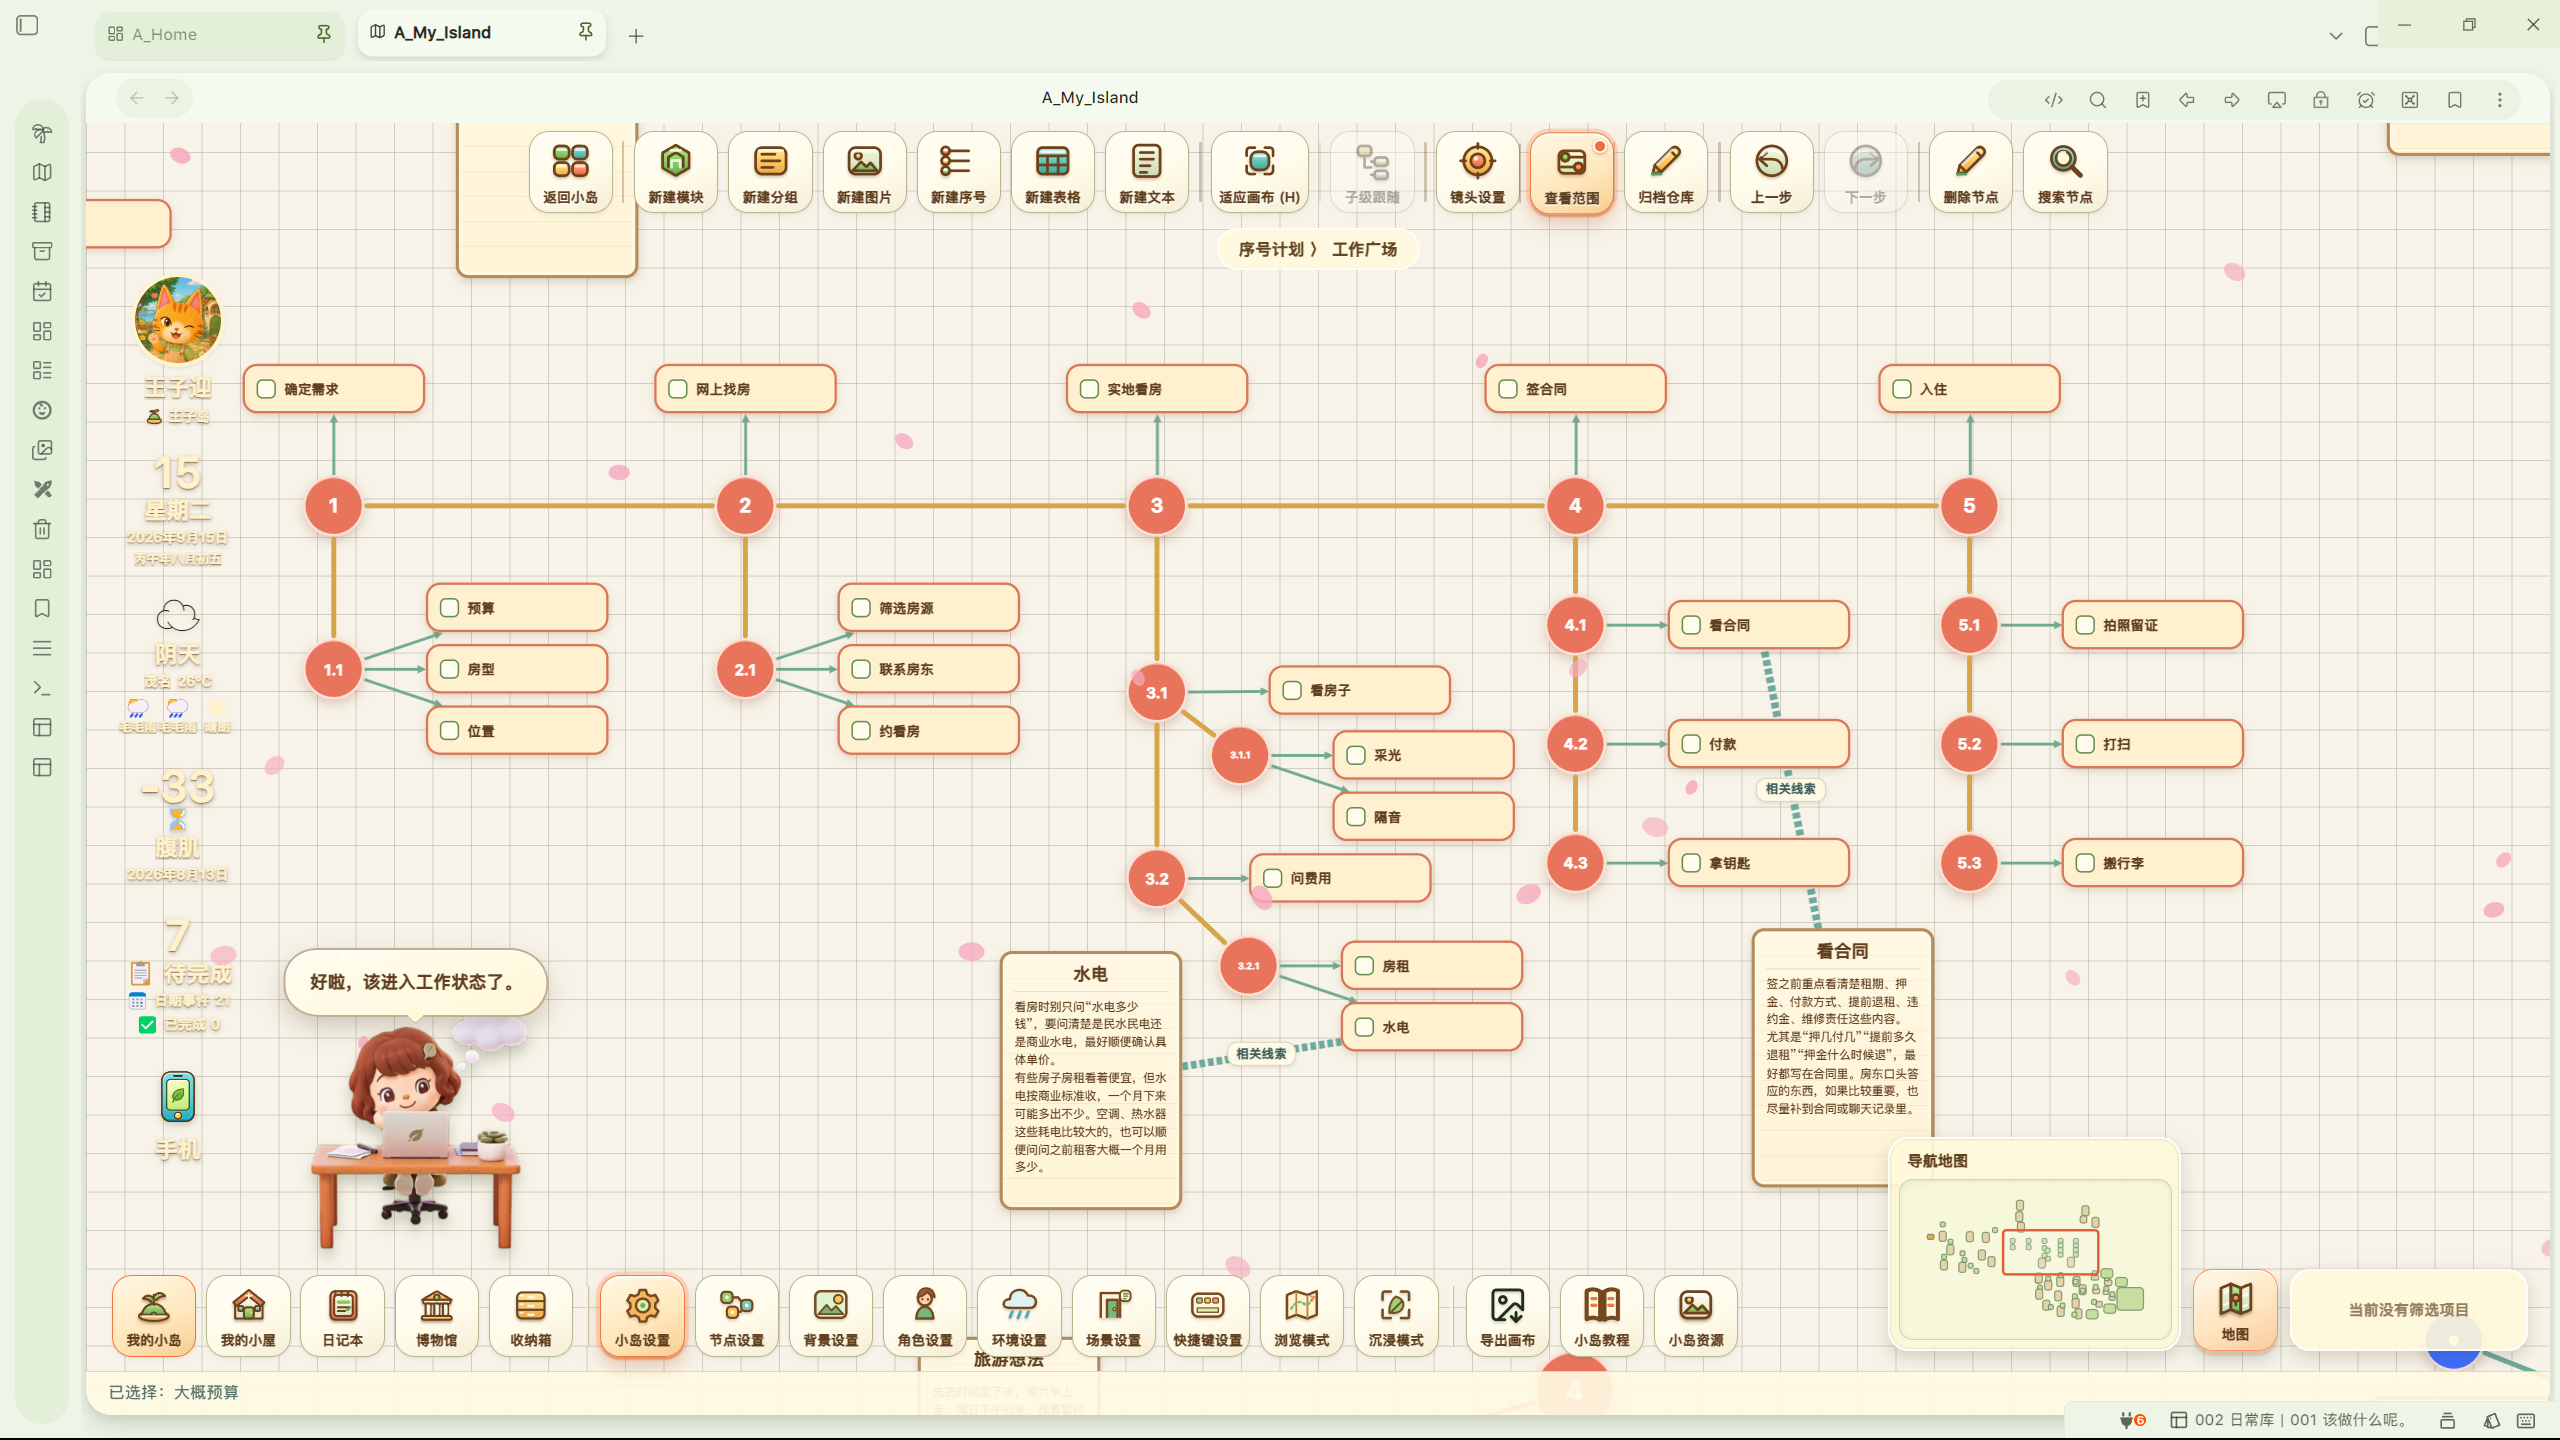Click the 返回小岛 toolbar icon
This screenshot has width=2560, height=1440.
pyautogui.click(x=570, y=171)
